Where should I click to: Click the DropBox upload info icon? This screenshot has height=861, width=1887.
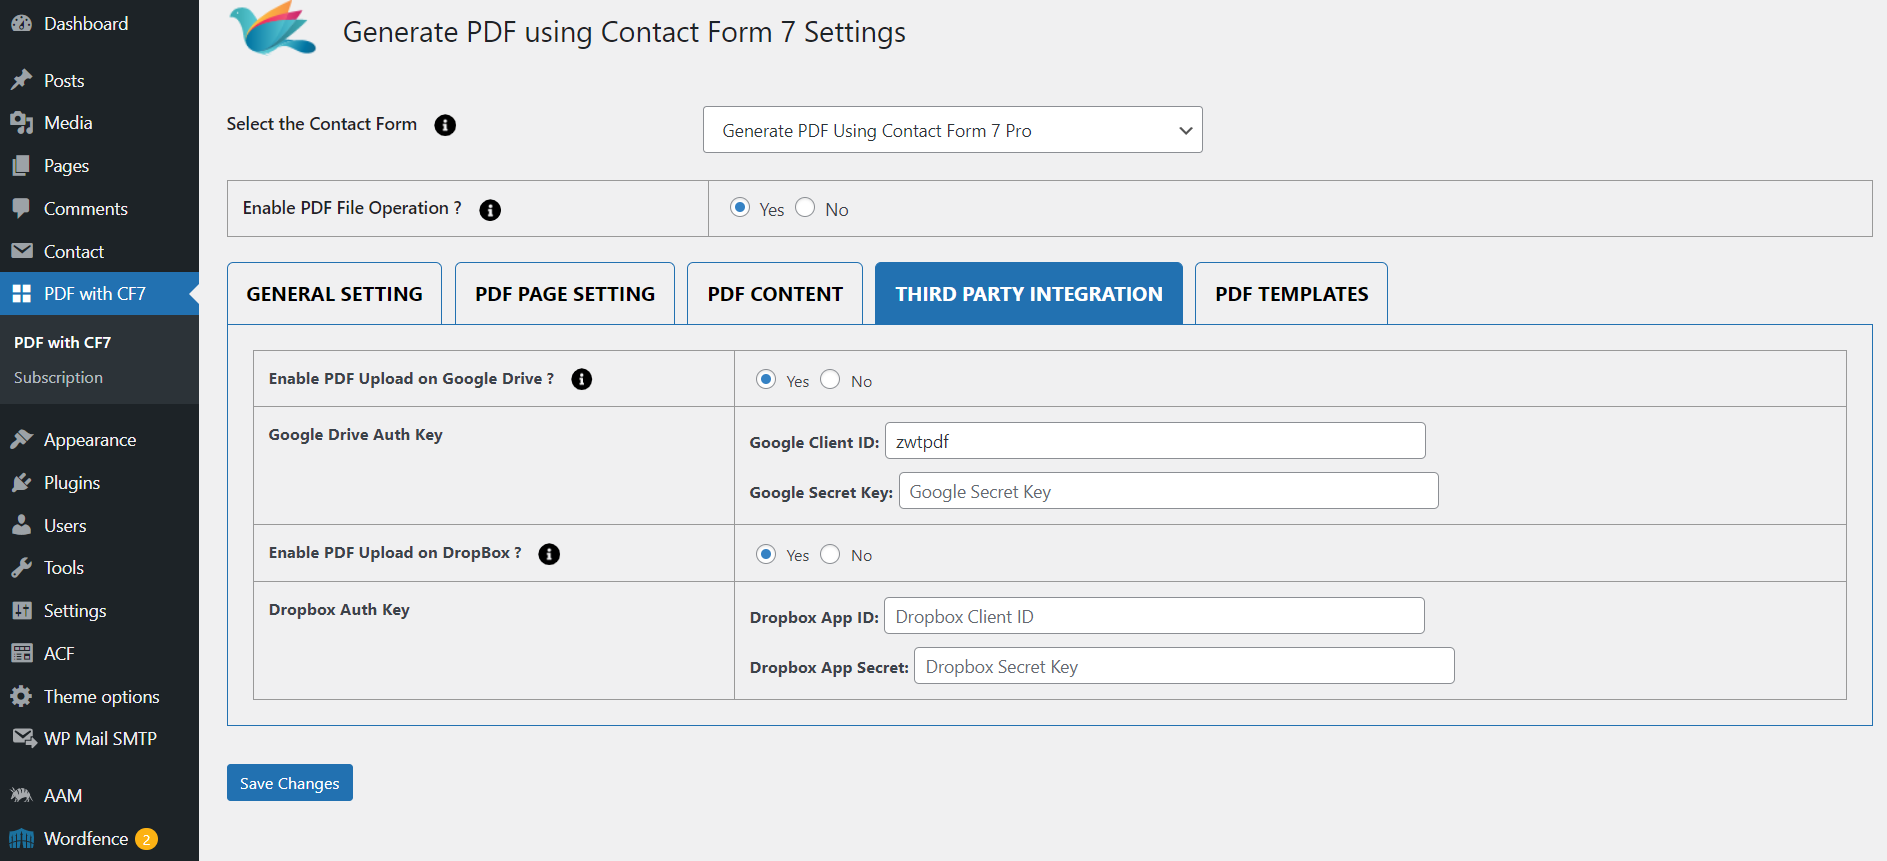(x=549, y=554)
